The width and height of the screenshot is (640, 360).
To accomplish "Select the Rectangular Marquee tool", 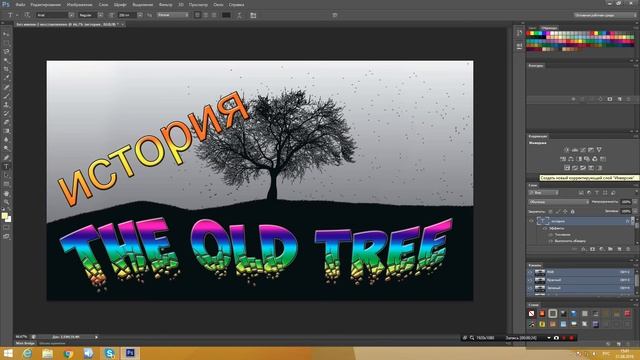I will [6, 43].
